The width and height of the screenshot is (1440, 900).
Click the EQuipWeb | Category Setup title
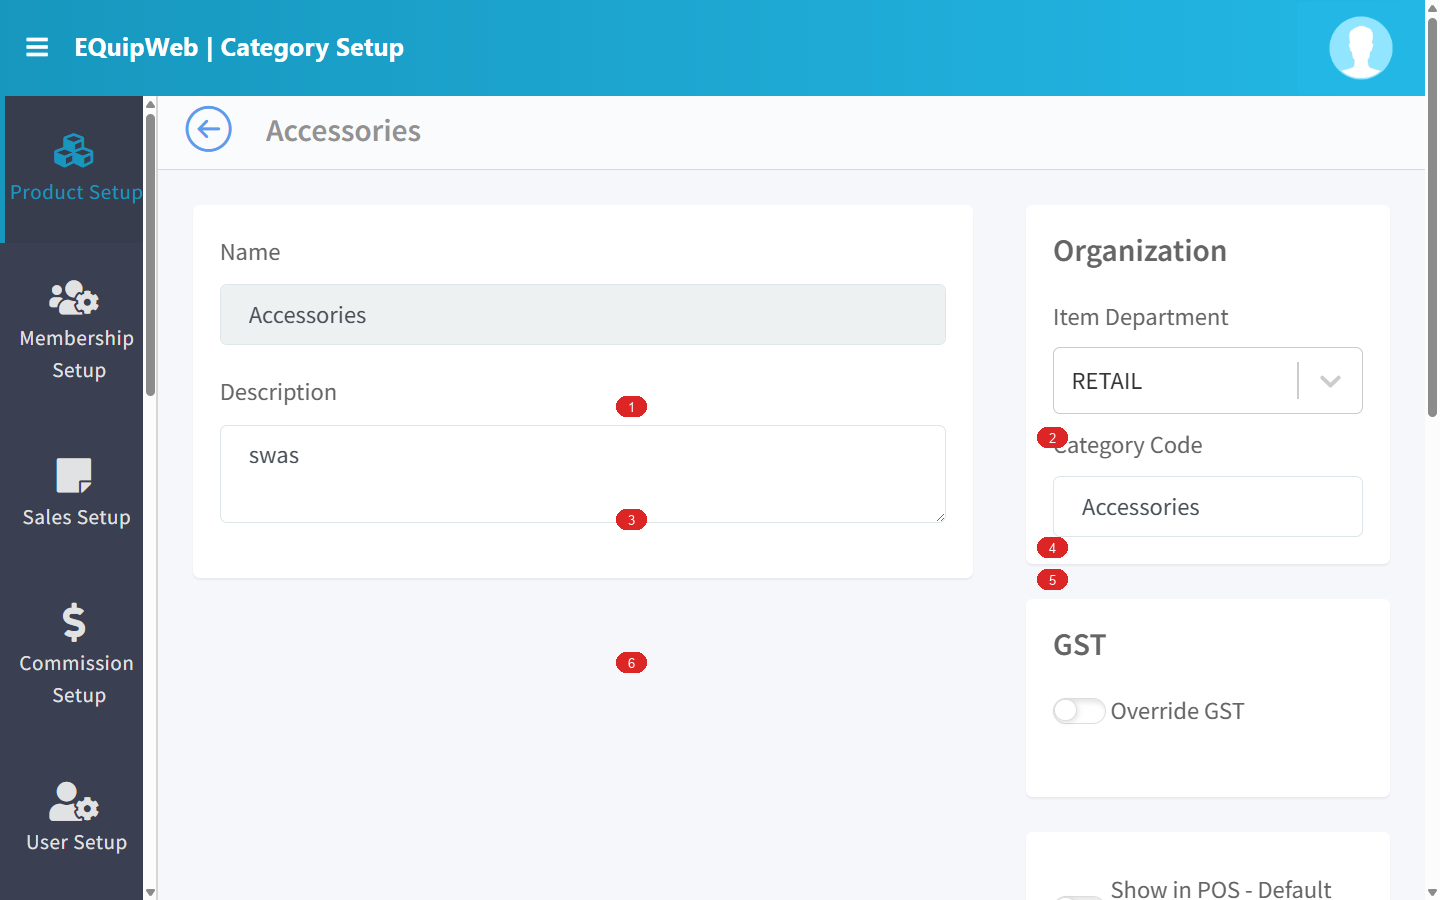239,47
